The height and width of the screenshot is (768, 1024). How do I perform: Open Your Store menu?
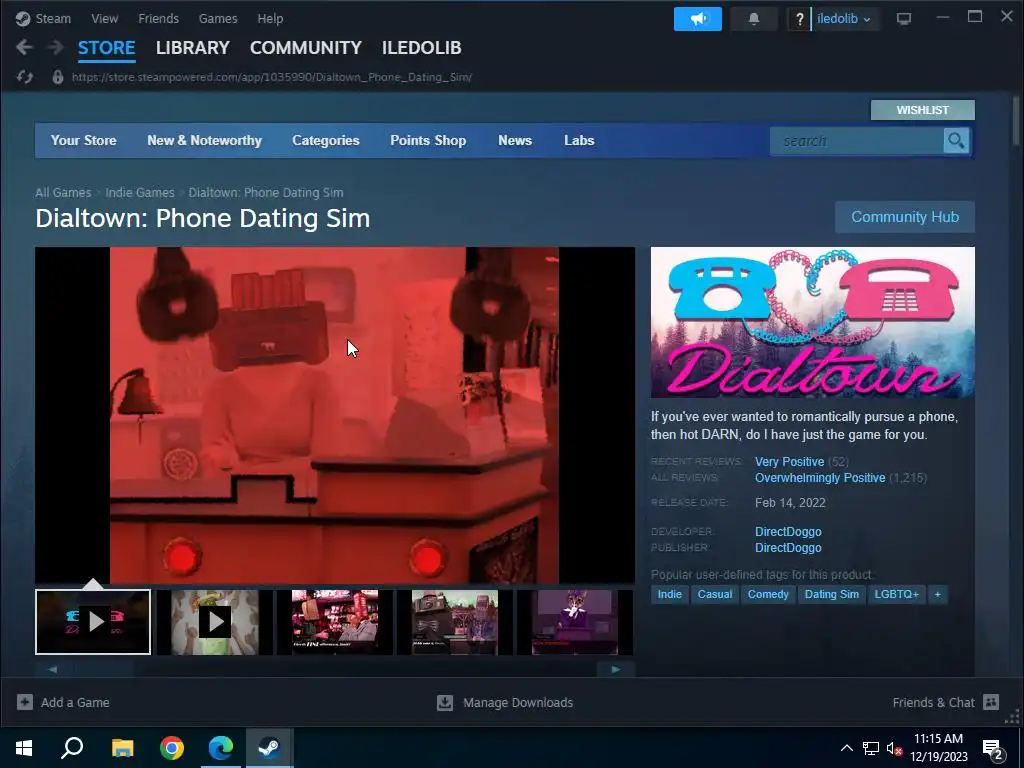[x=84, y=140]
